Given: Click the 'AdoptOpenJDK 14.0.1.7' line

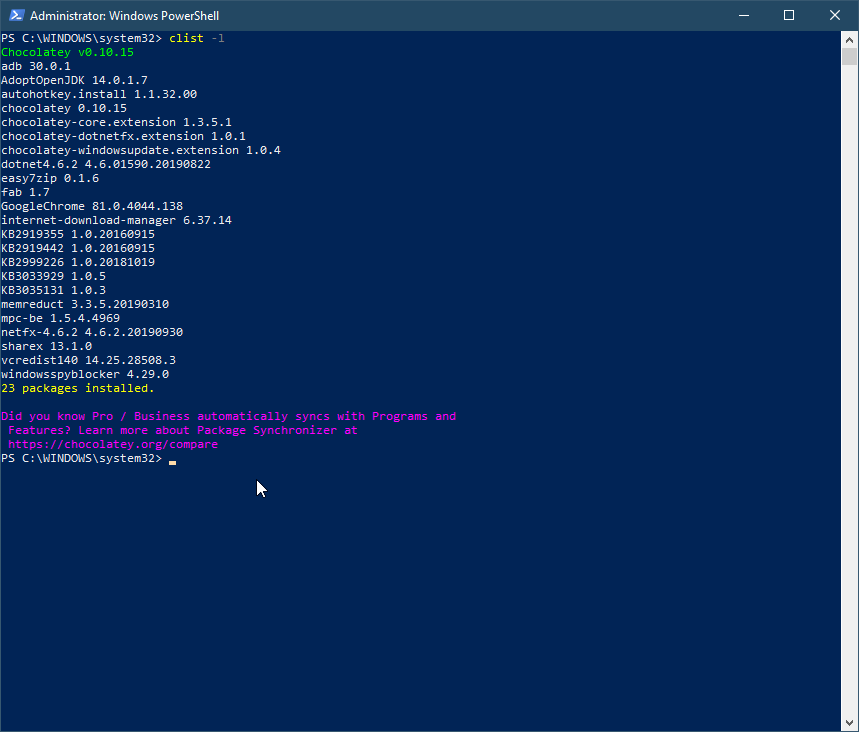Looking at the screenshot, I should click(74, 80).
